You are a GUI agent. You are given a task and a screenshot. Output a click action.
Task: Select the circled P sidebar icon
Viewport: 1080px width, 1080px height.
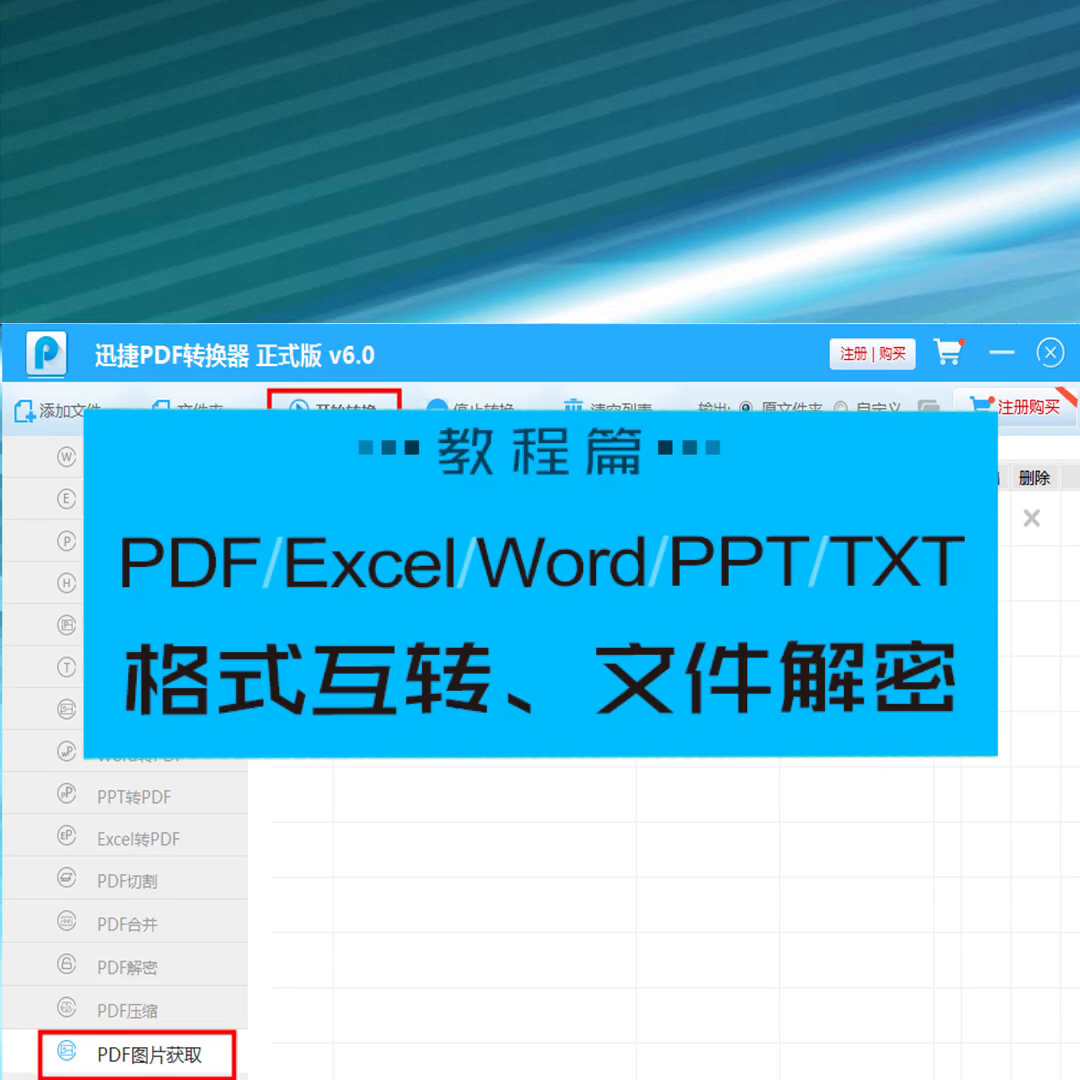66,541
